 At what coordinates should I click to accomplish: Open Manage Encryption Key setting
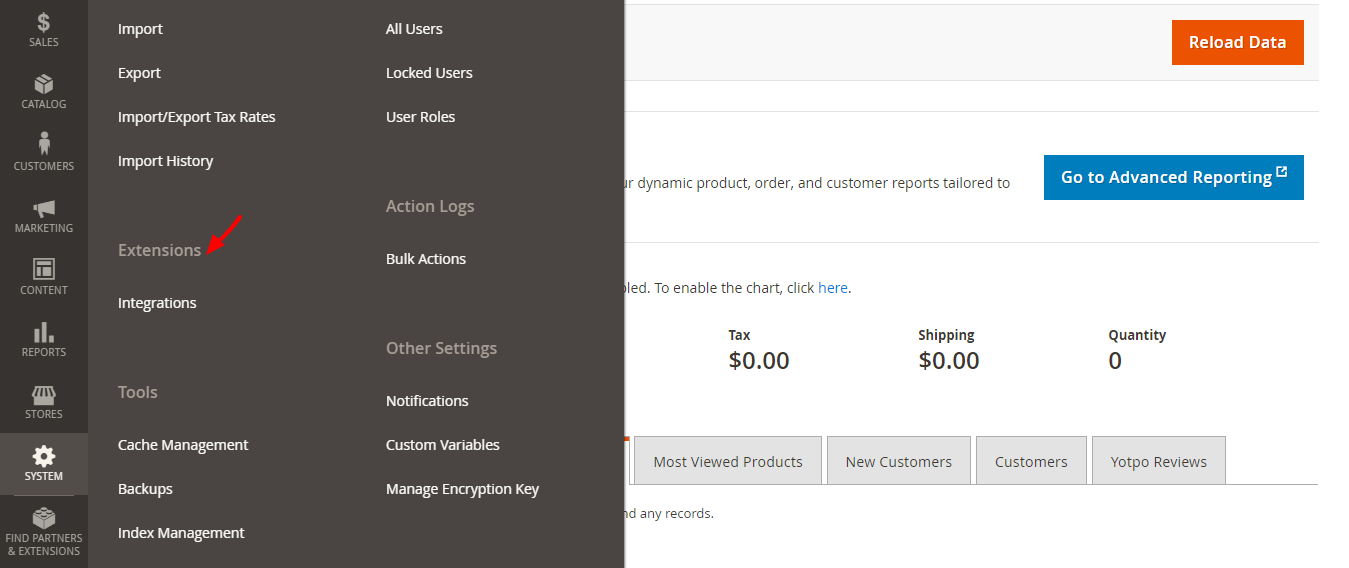click(x=462, y=489)
